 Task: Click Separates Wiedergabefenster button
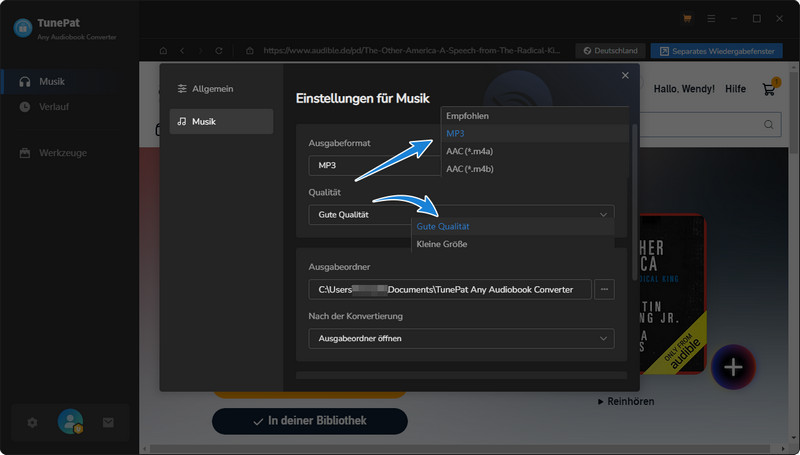[x=716, y=50]
